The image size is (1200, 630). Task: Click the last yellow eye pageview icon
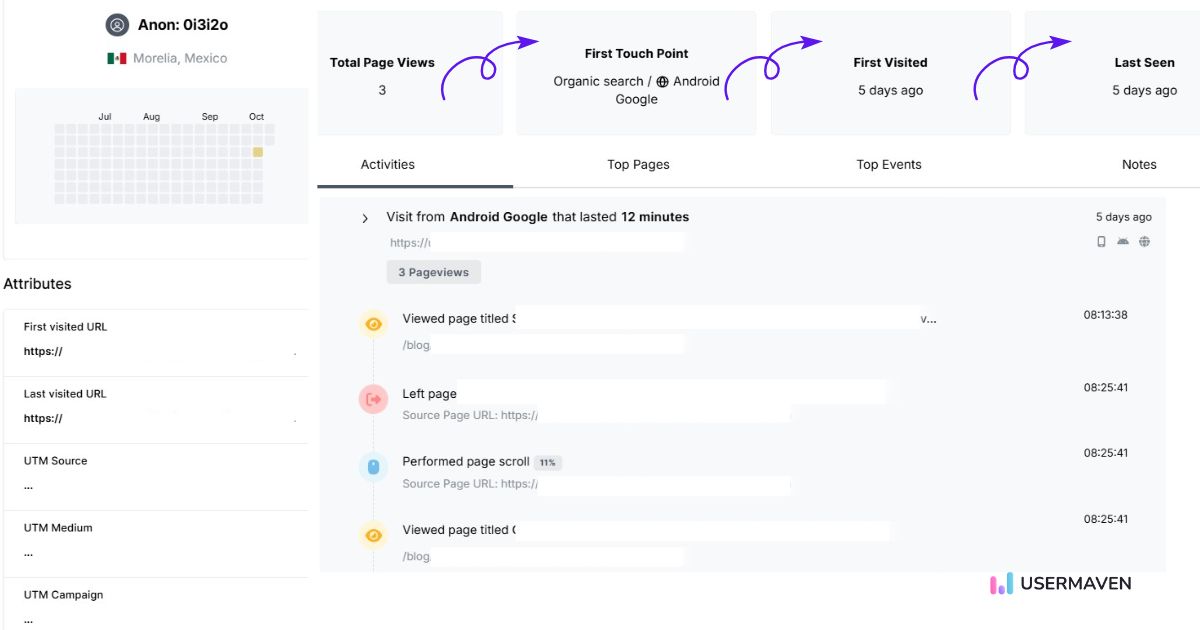(x=373, y=535)
